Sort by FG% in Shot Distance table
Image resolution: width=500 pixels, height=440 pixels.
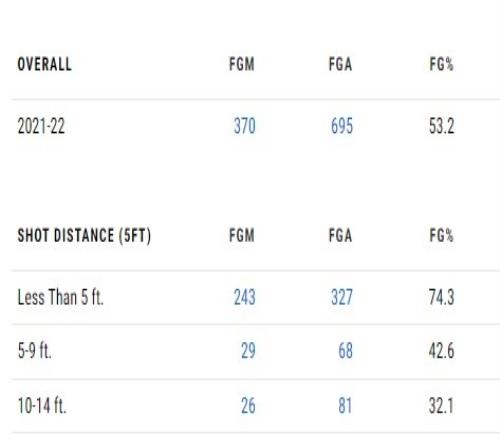click(x=441, y=235)
